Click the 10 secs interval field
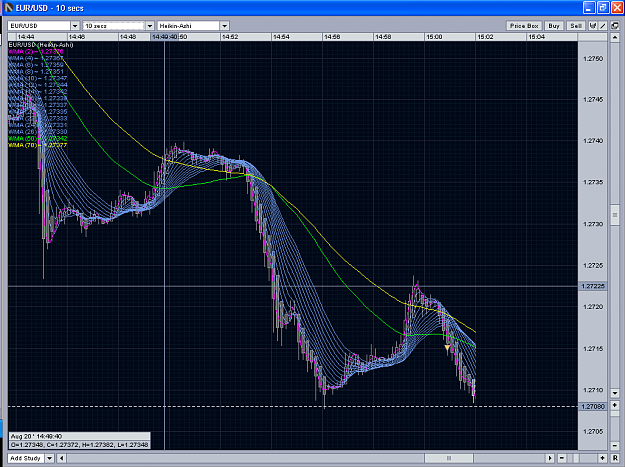This screenshot has height=467, width=625. point(114,26)
